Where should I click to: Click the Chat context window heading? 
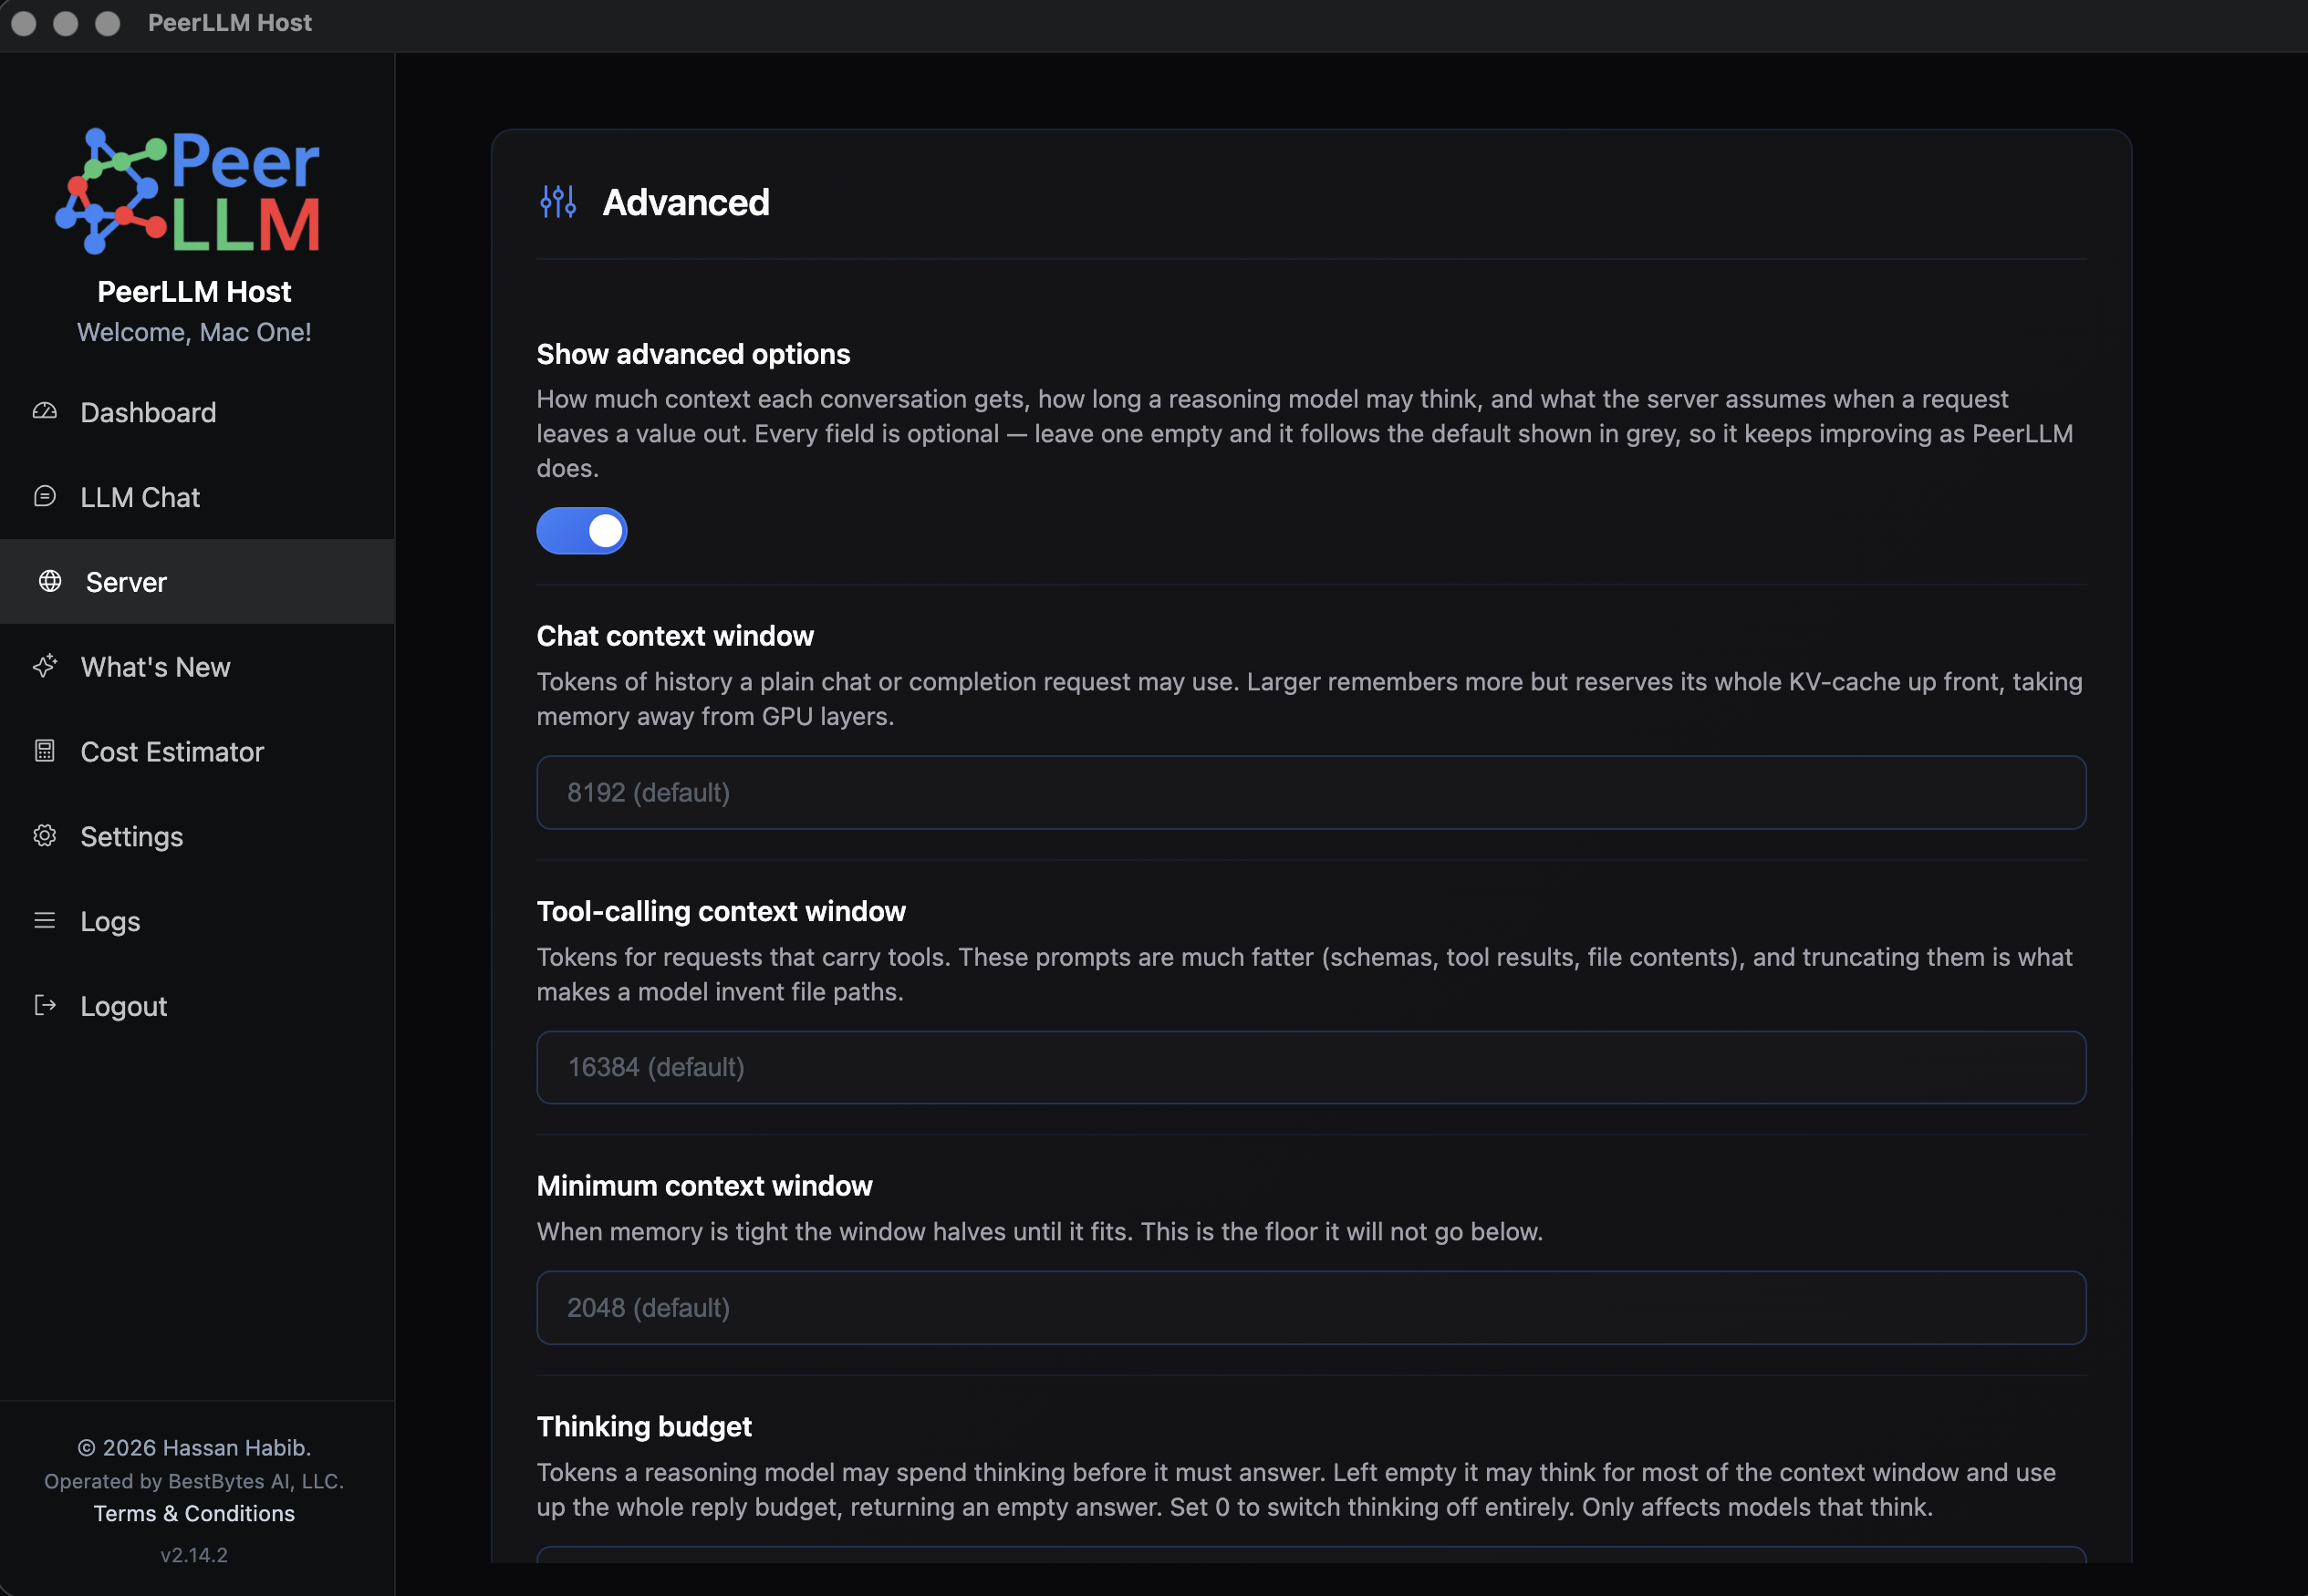tap(675, 636)
